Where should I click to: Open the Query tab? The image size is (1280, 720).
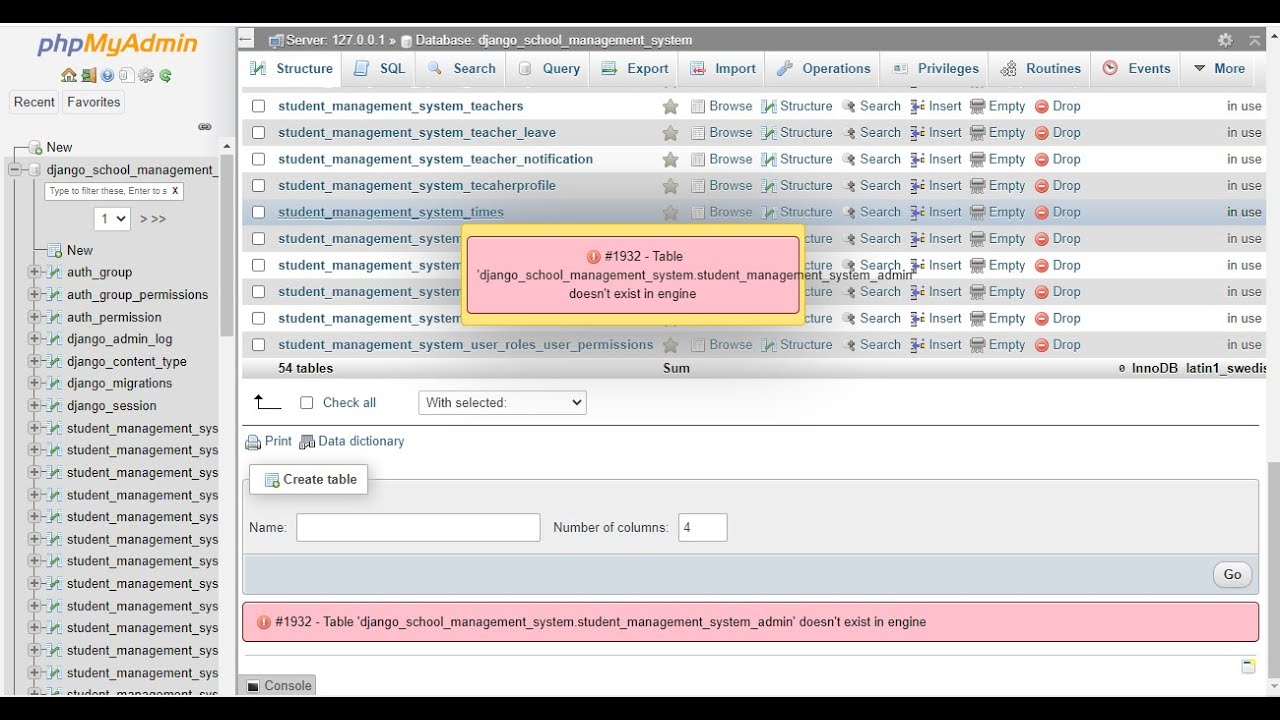(549, 69)
